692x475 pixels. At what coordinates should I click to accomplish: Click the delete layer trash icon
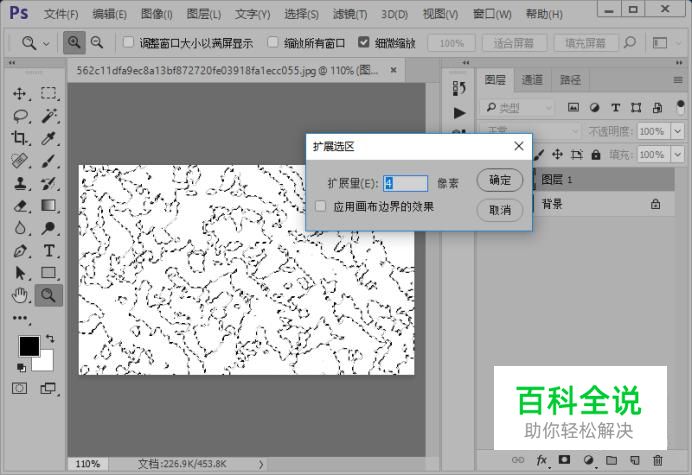[658, 460]
